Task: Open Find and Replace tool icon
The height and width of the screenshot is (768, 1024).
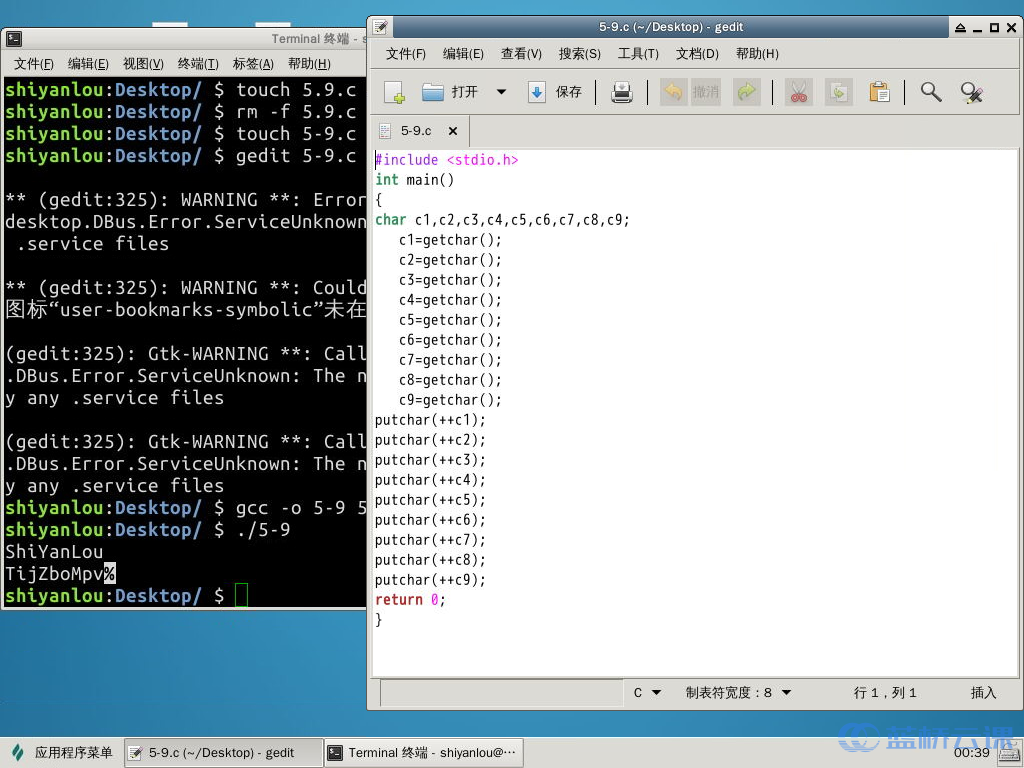Action: [x=972, y=92]
